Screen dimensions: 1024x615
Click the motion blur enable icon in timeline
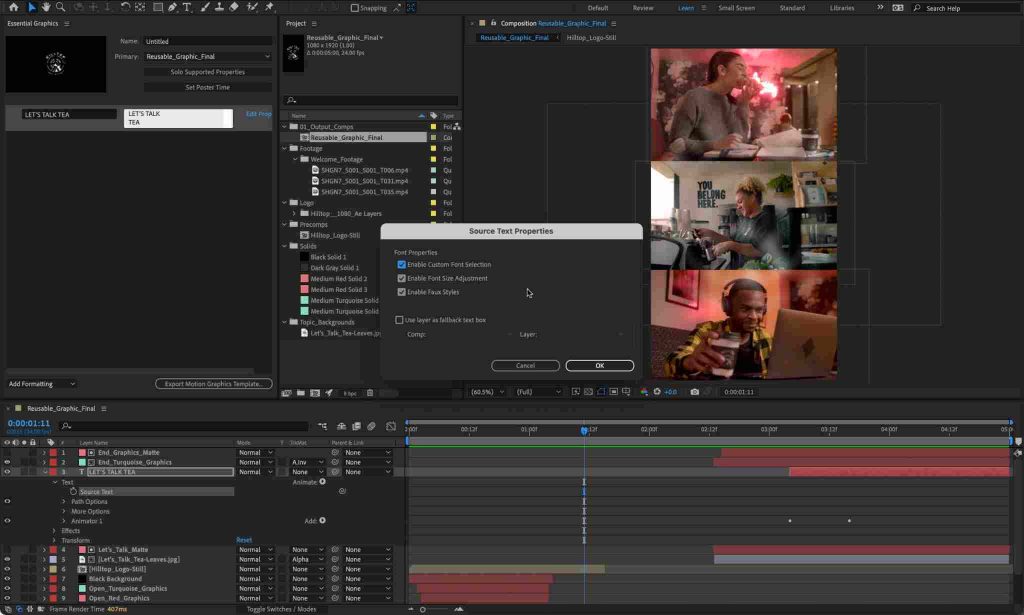coord(372,426)
